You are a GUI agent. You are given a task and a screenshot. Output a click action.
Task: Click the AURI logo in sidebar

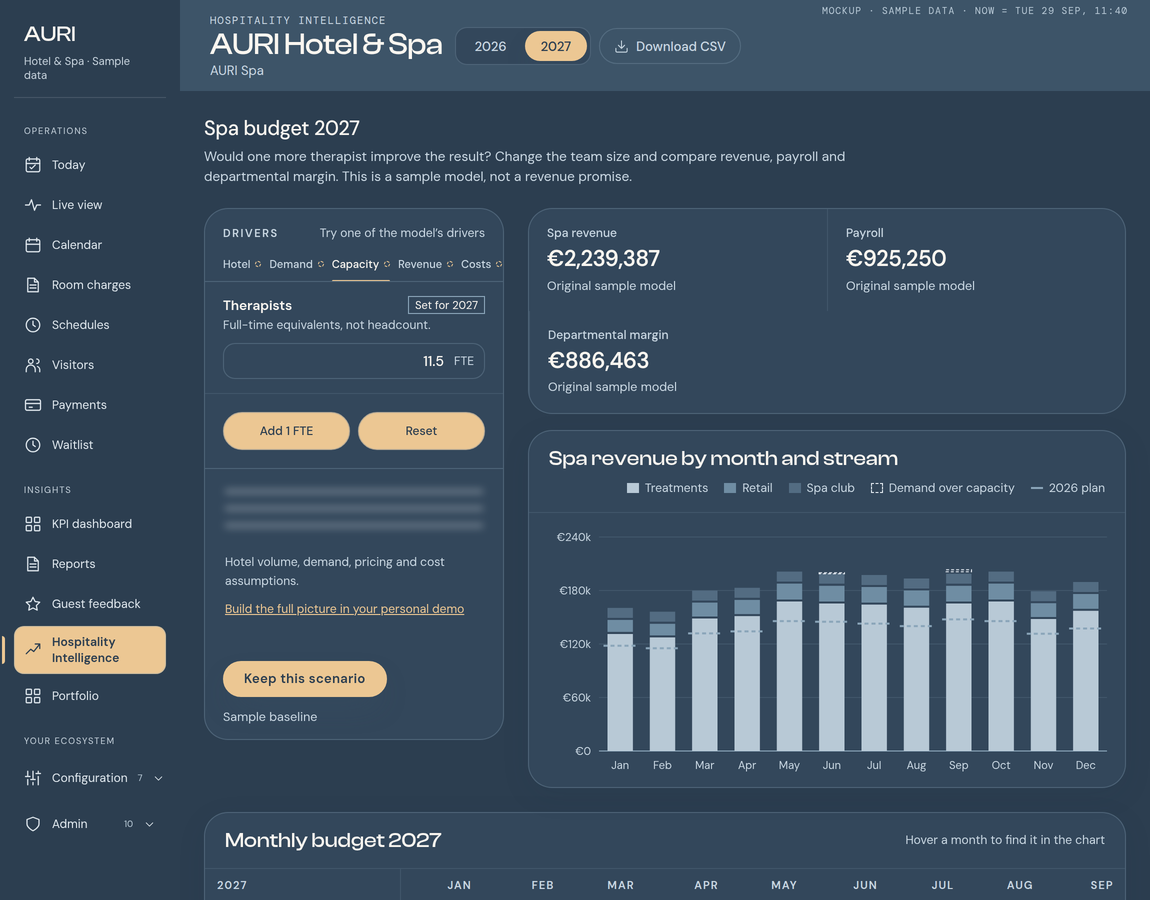pyautogui.click(x=50, y=34)
